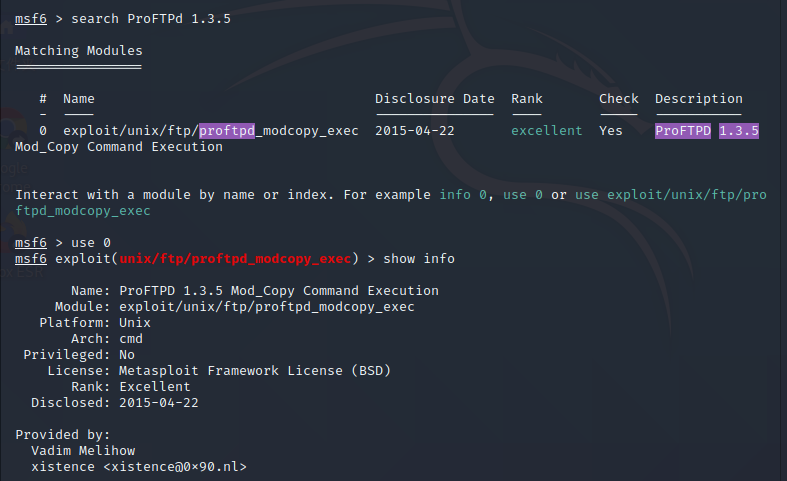Click the 'Description' column header
787x481 pixels.
tap(698, 99)
